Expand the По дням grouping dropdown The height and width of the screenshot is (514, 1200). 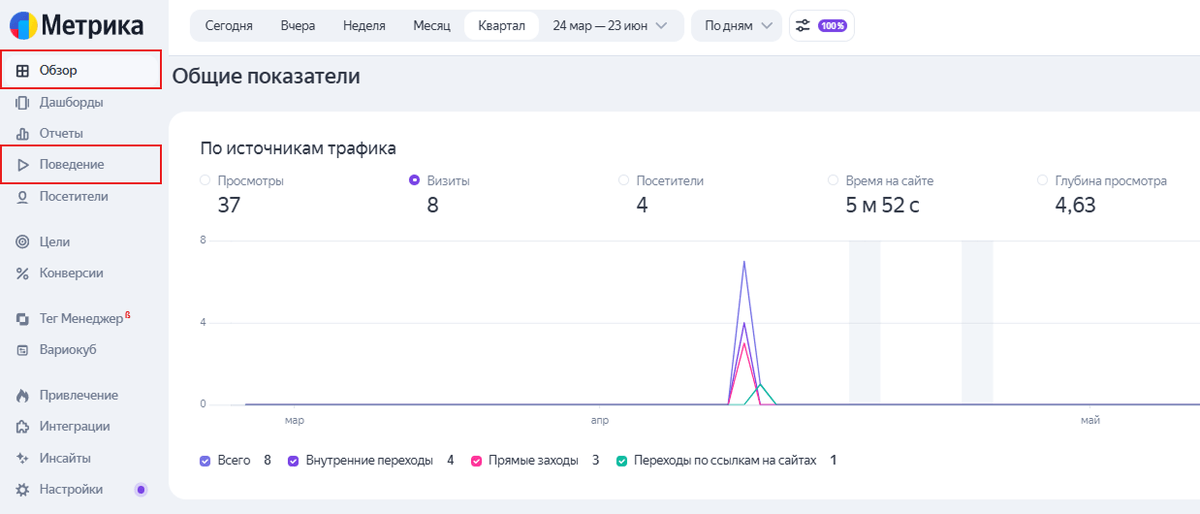coord(736,26)
